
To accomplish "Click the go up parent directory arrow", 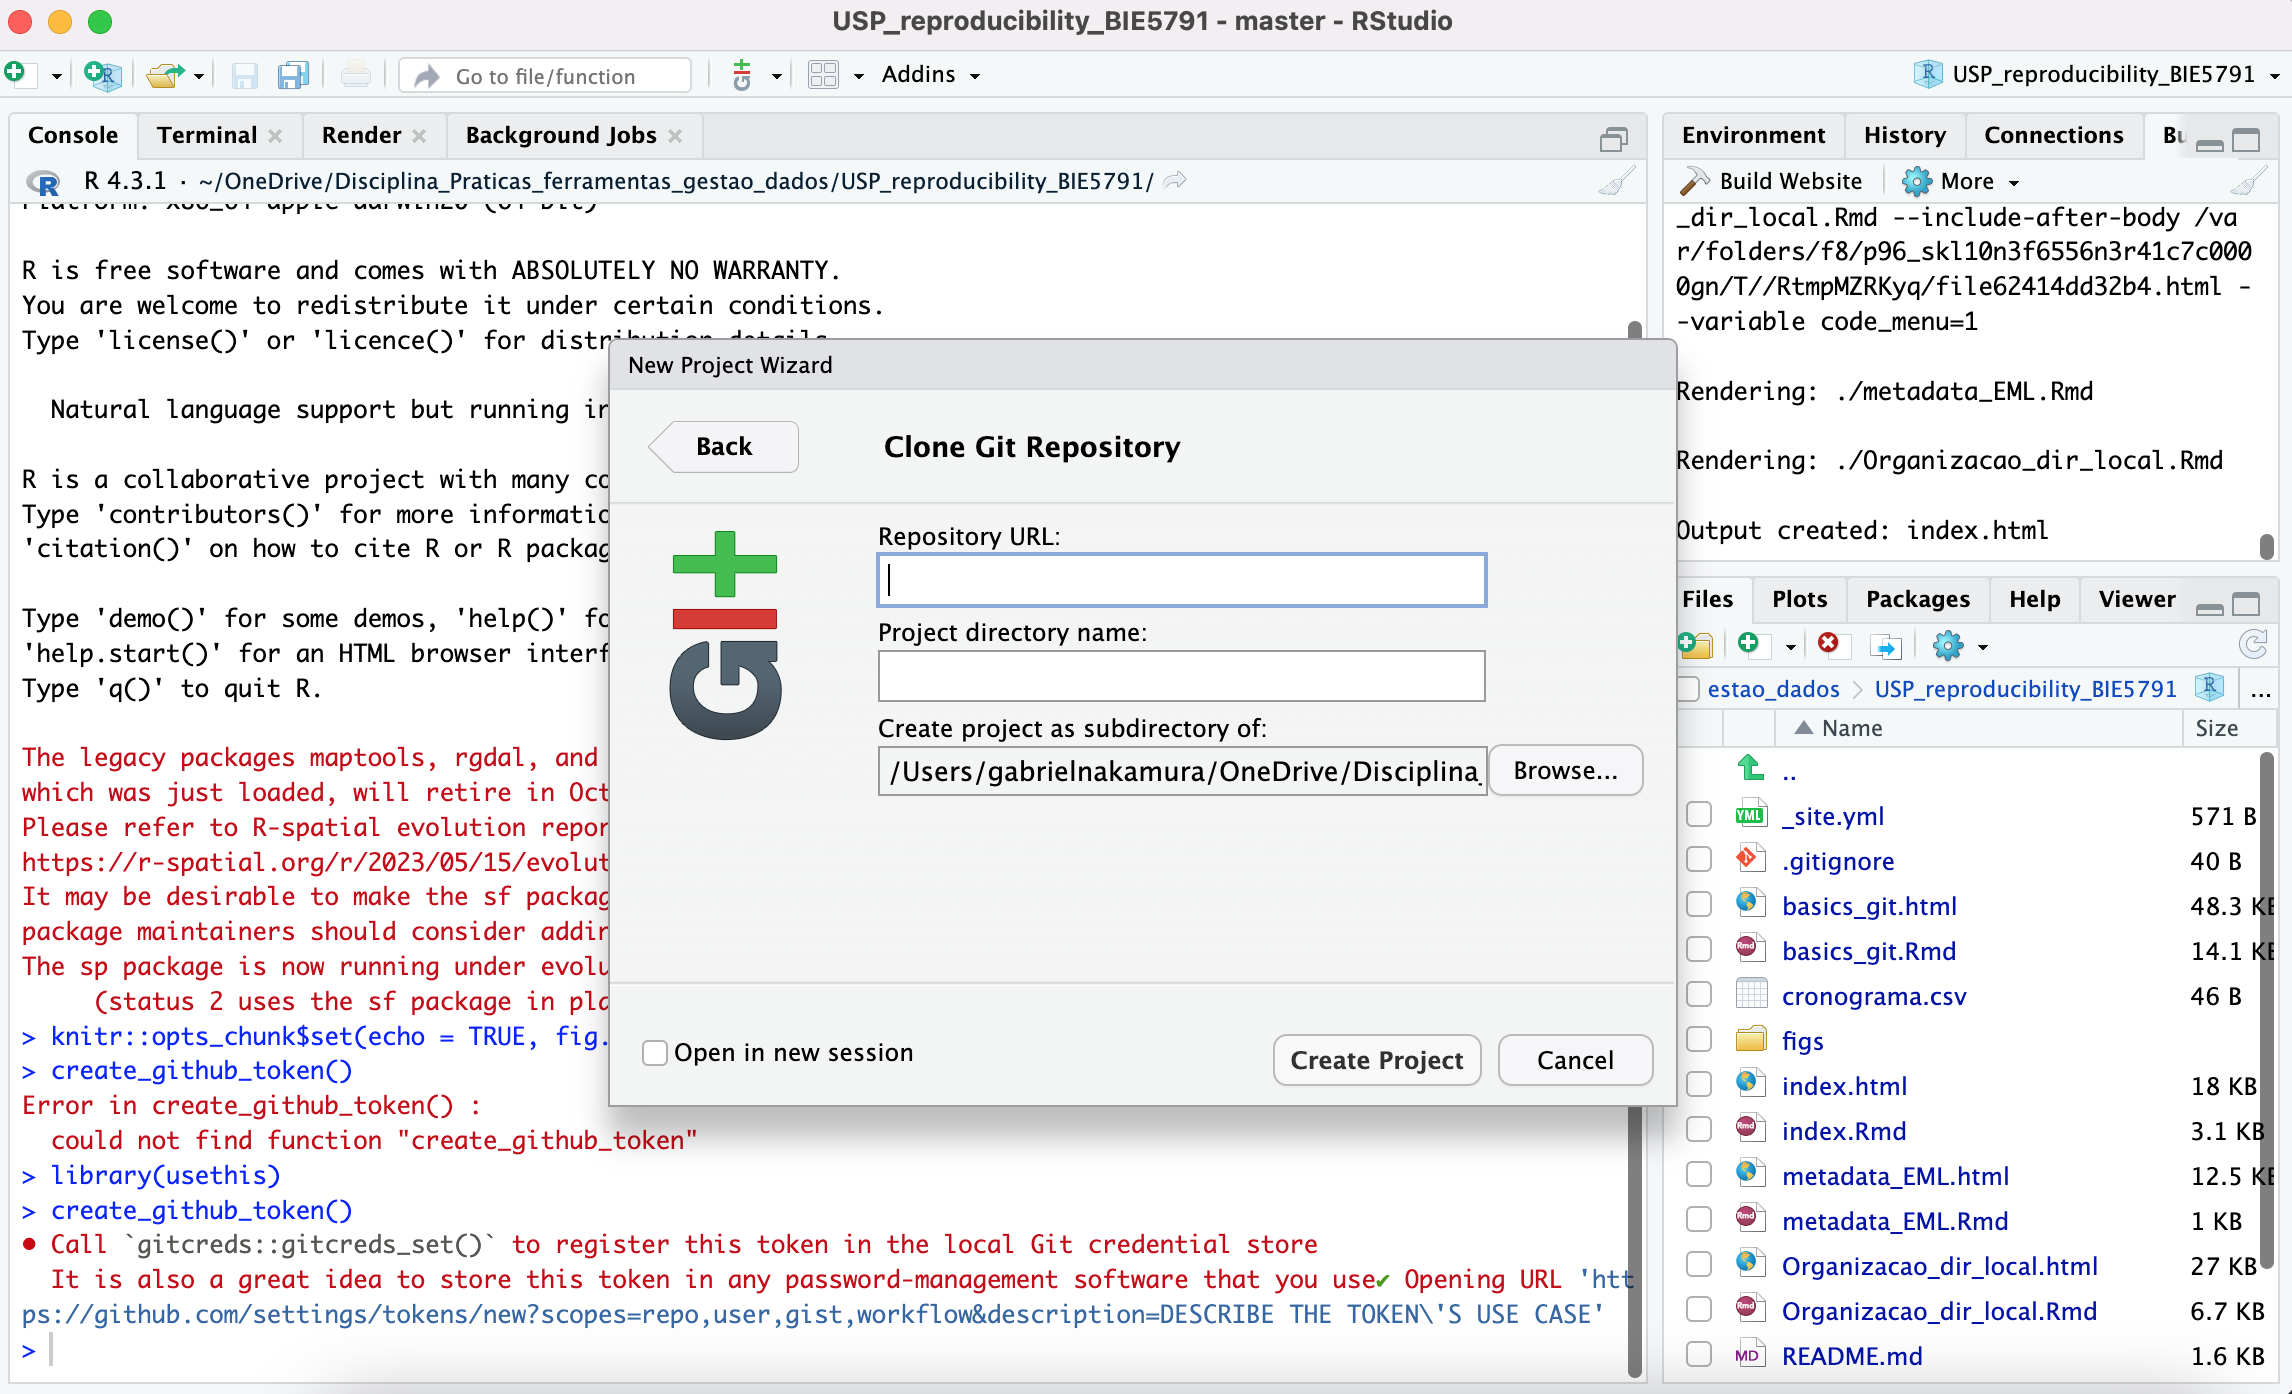I will point(1751,770).
